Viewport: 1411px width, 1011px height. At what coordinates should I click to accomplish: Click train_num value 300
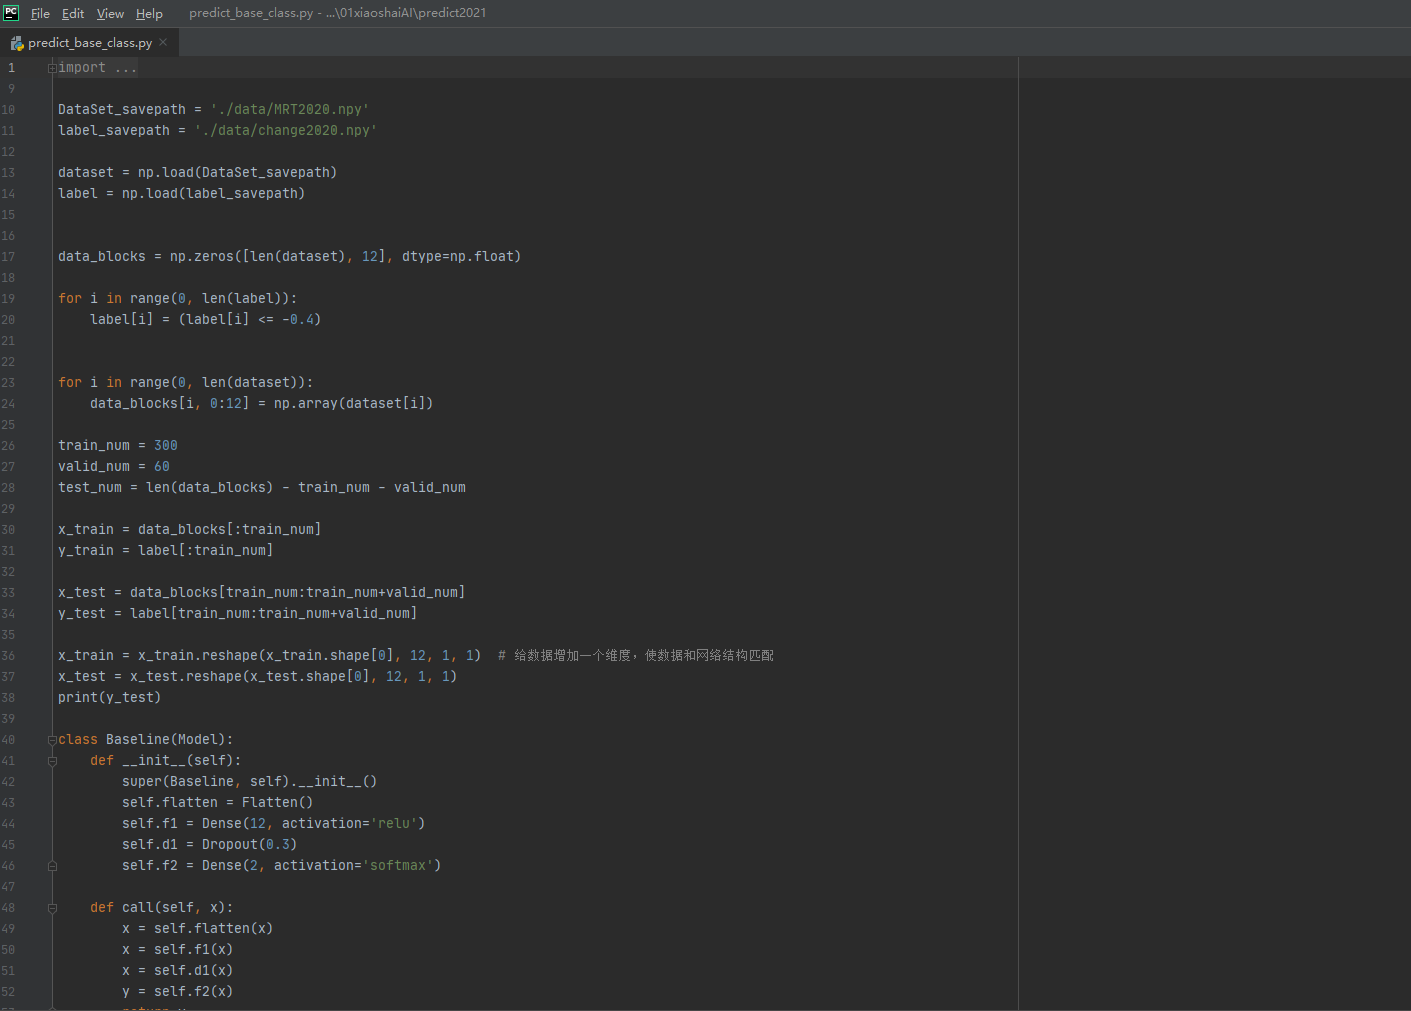[x=166, y=446]
